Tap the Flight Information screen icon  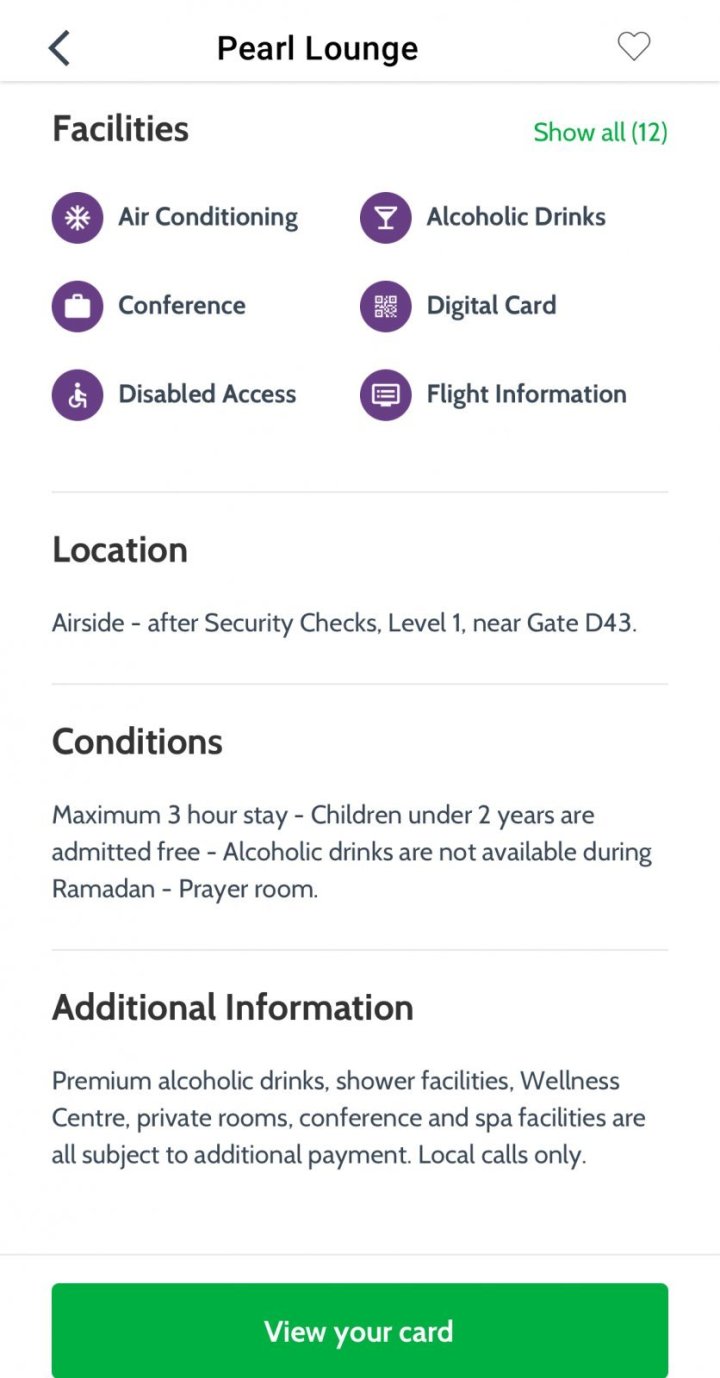385,394
